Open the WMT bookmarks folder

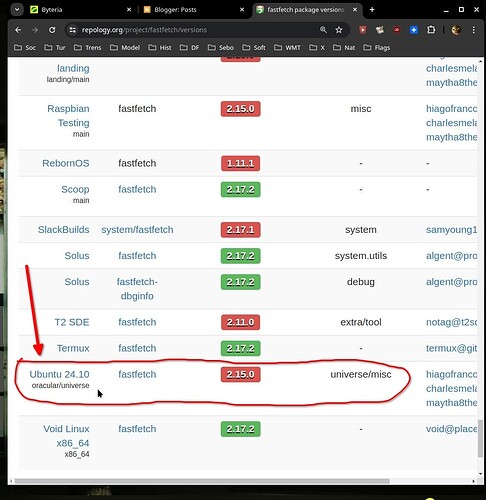(x=287, y=48)
